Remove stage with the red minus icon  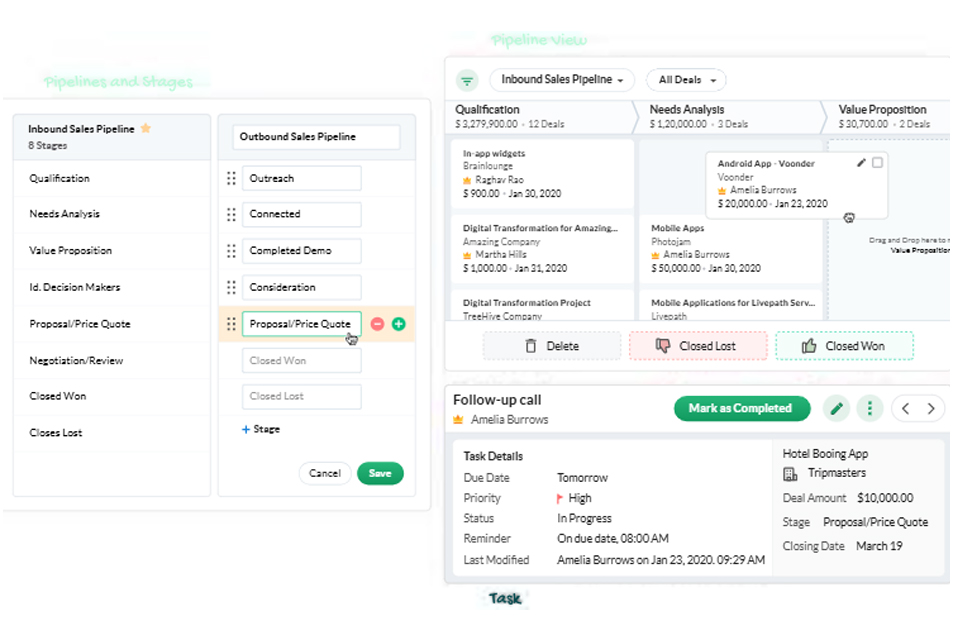click(x=377, y=324)
